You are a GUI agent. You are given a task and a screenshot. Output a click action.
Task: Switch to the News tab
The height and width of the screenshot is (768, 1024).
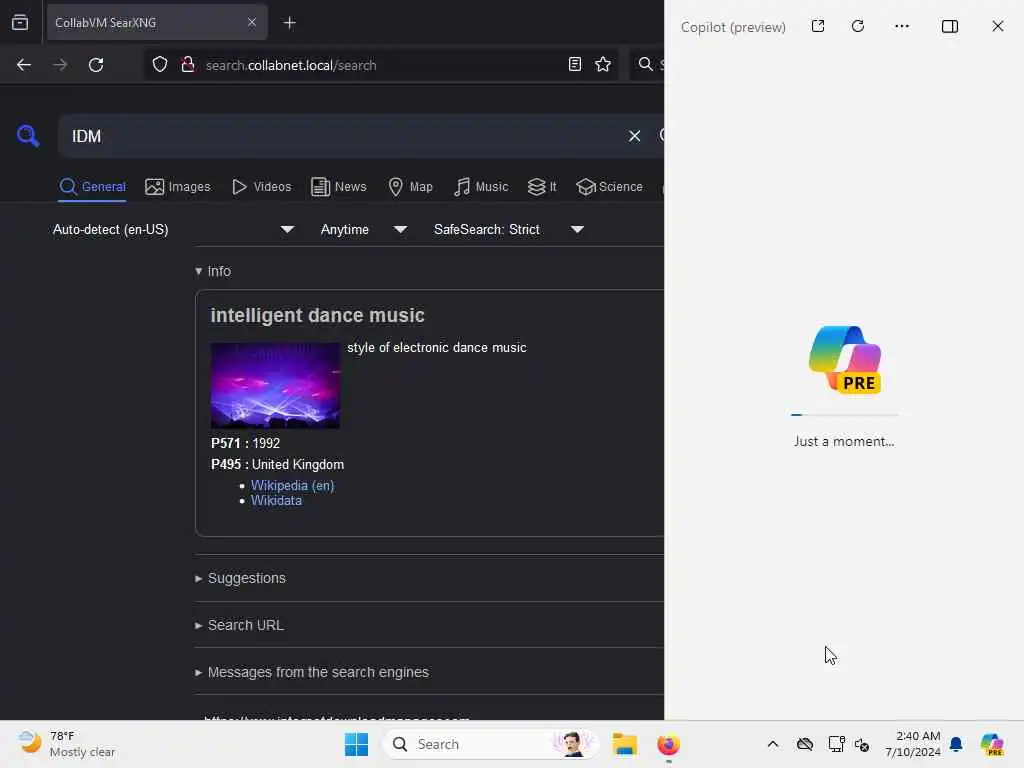pos(339,187)
